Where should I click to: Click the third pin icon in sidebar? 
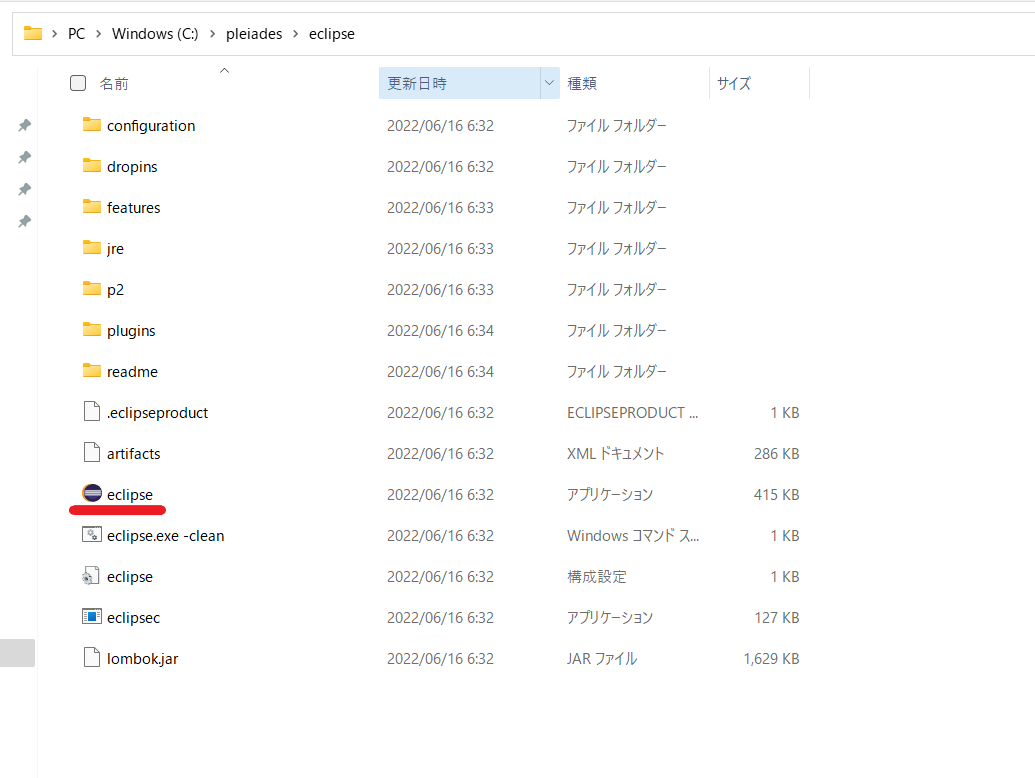pyautogui.click(x=24, y=189)
